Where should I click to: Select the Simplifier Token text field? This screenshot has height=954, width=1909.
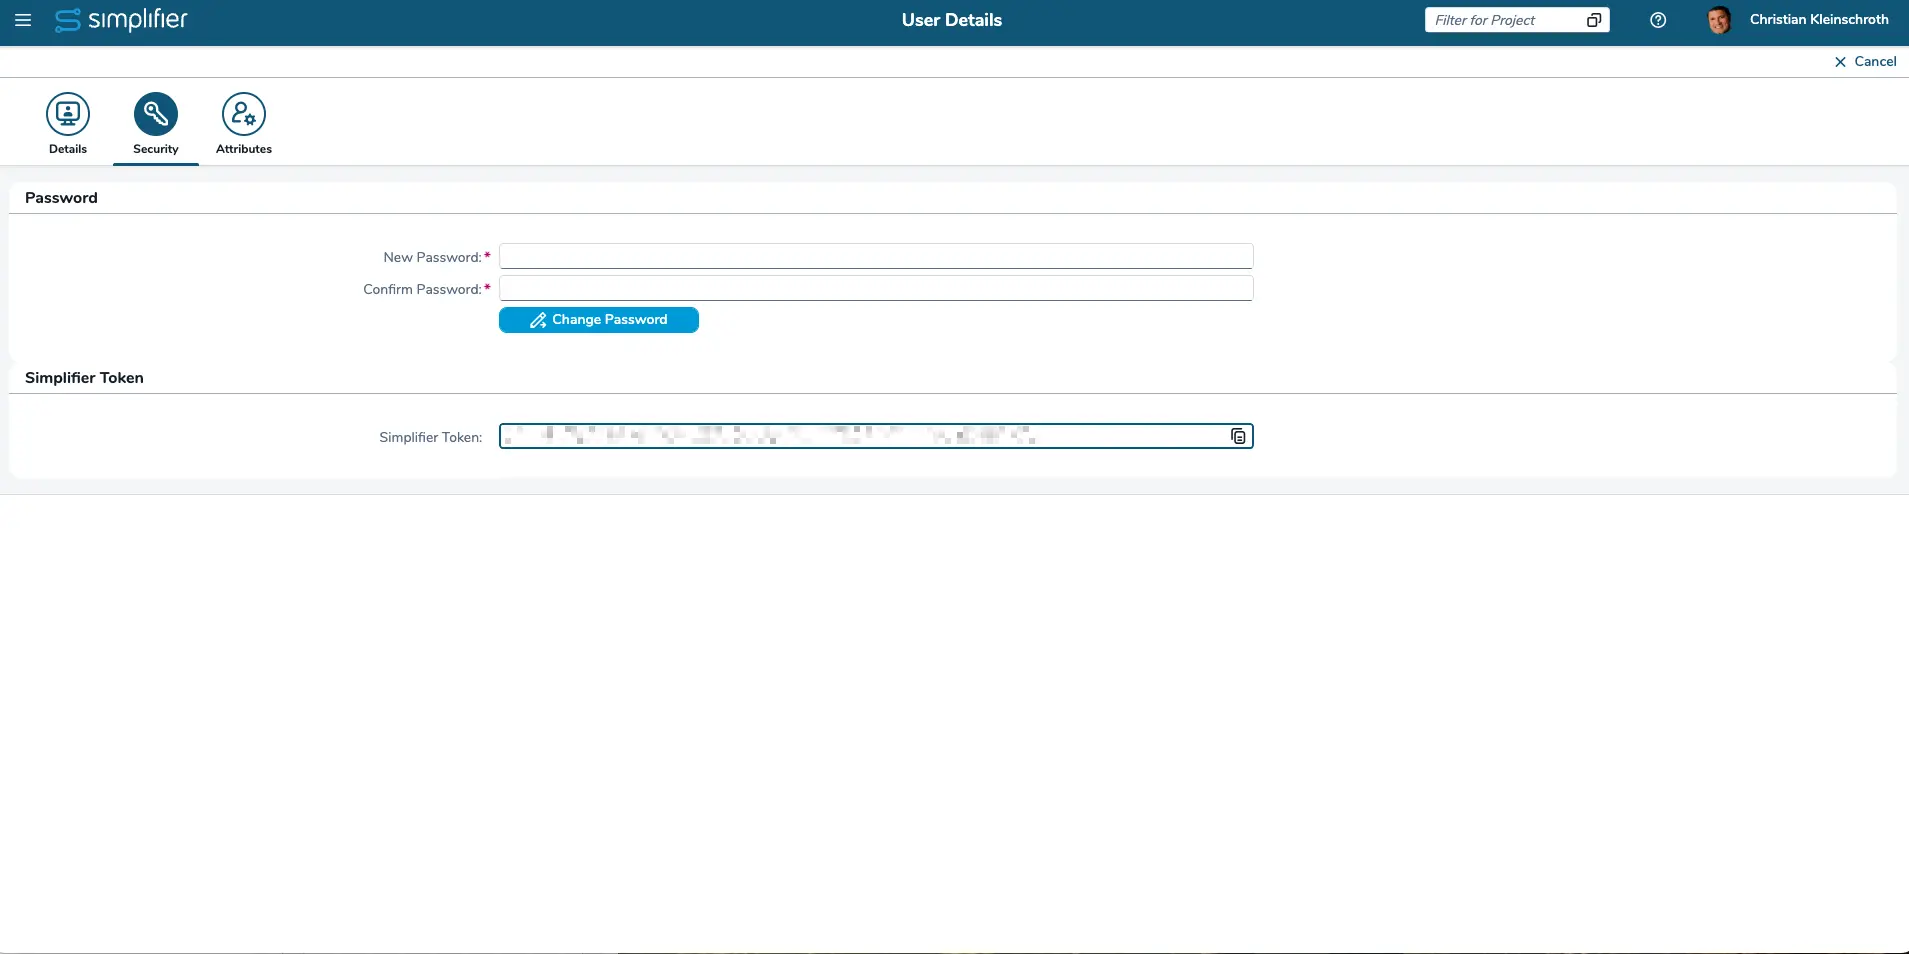click(860, 437)
